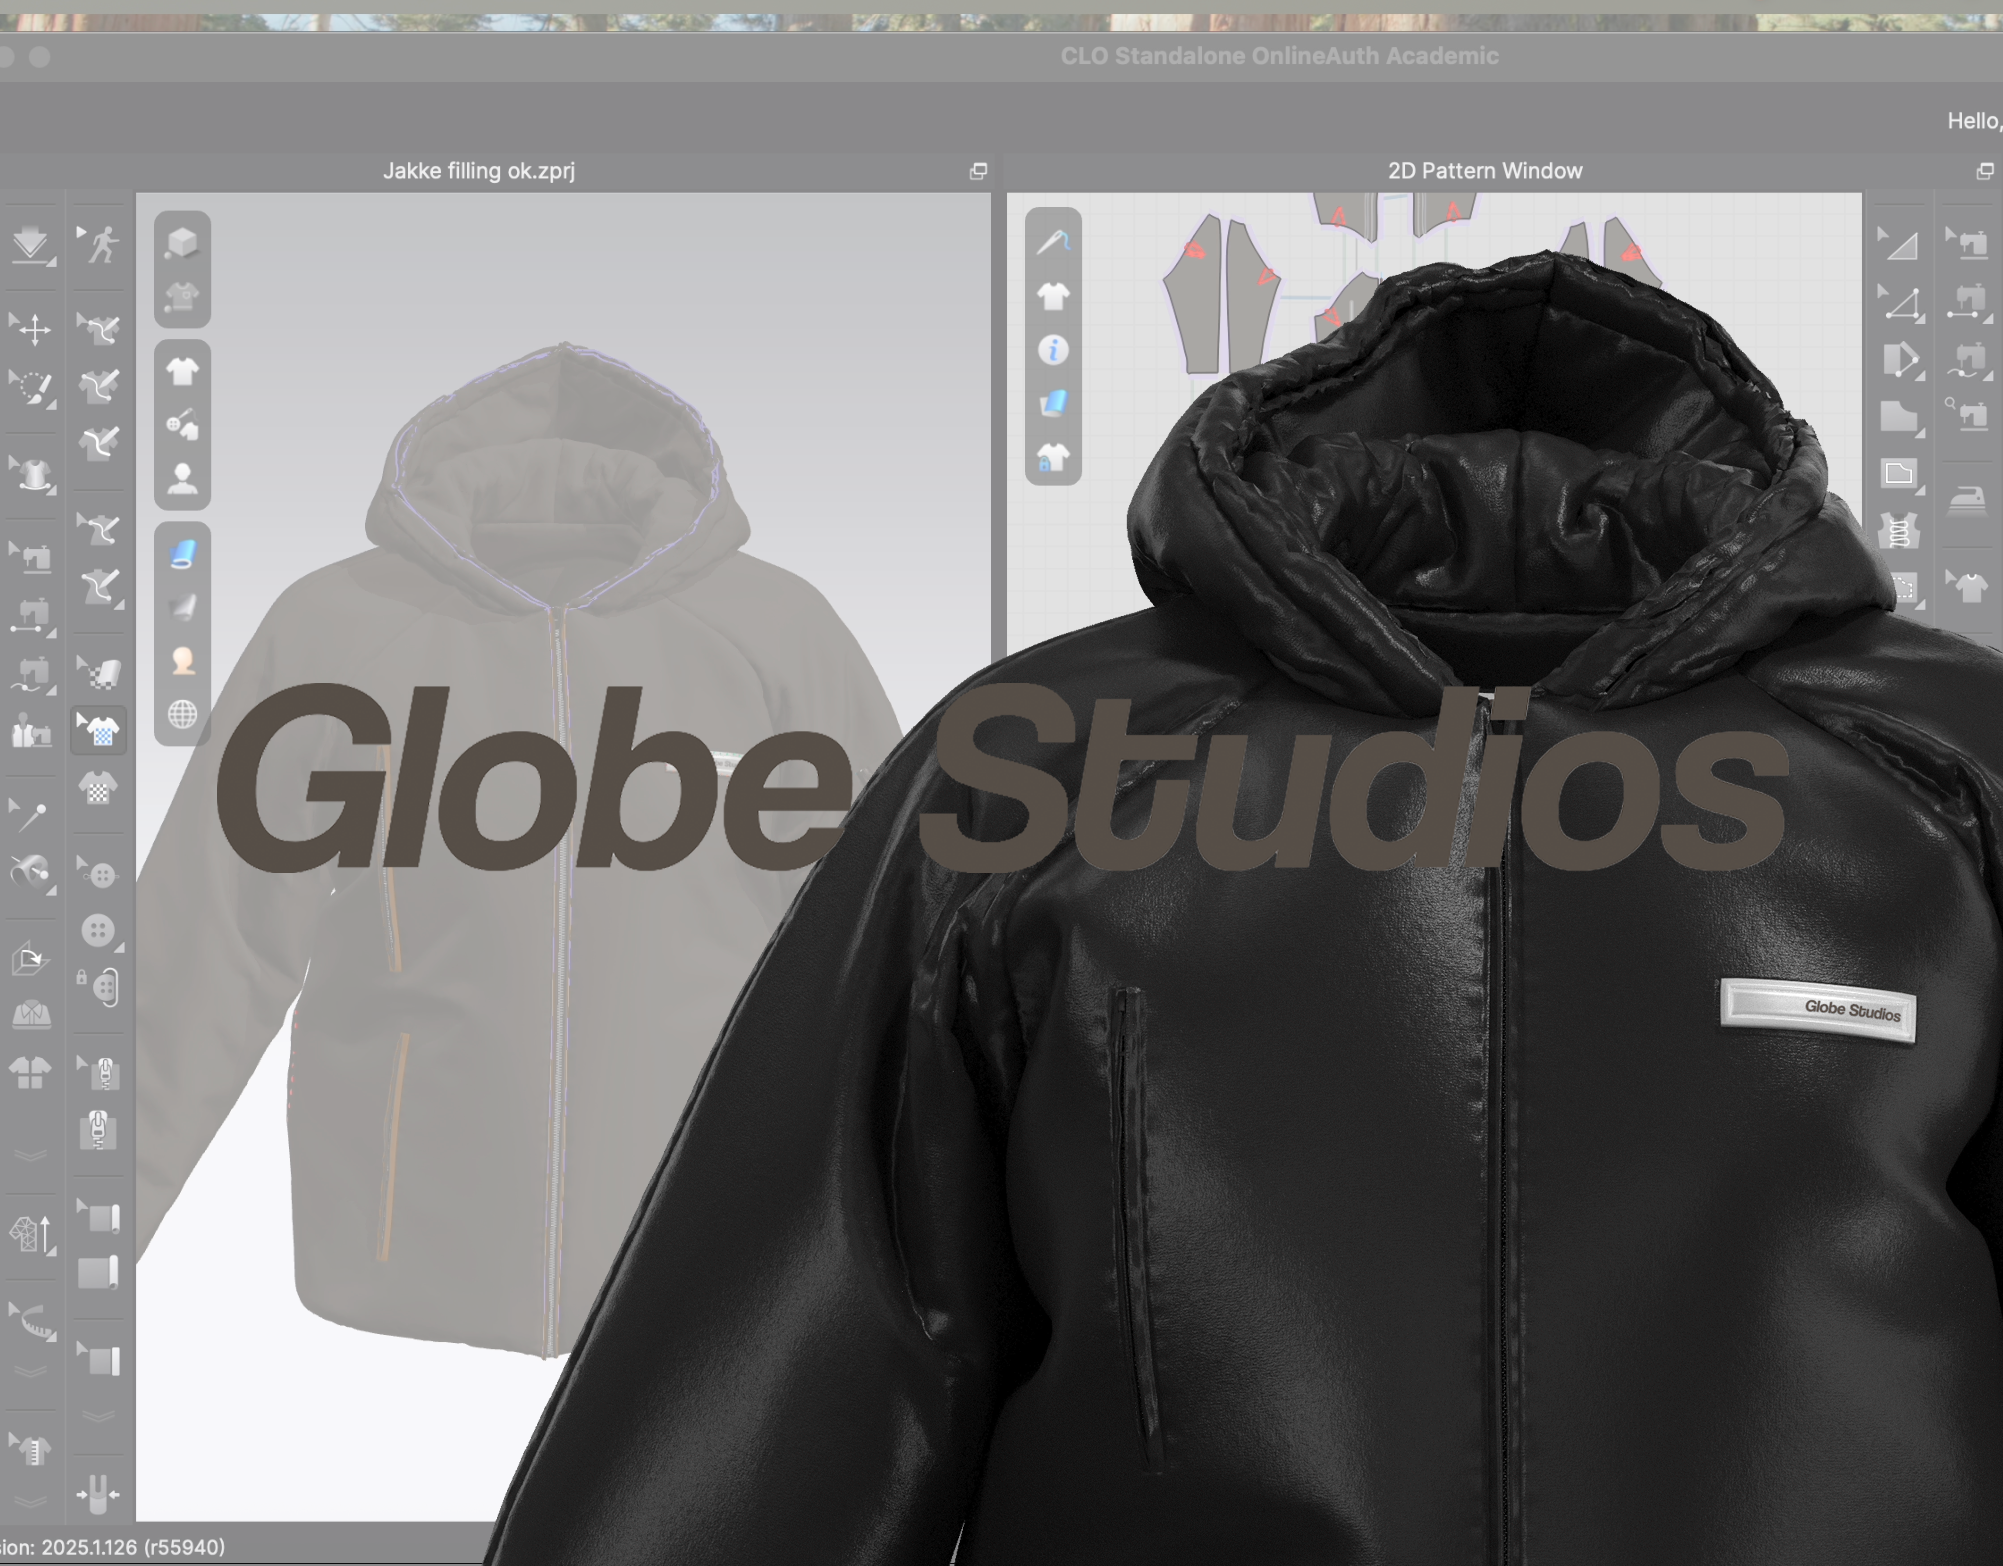The image size is (2003, 1566).
Task: Select the Select/Move arrows tool
Action: coord(32,329)
